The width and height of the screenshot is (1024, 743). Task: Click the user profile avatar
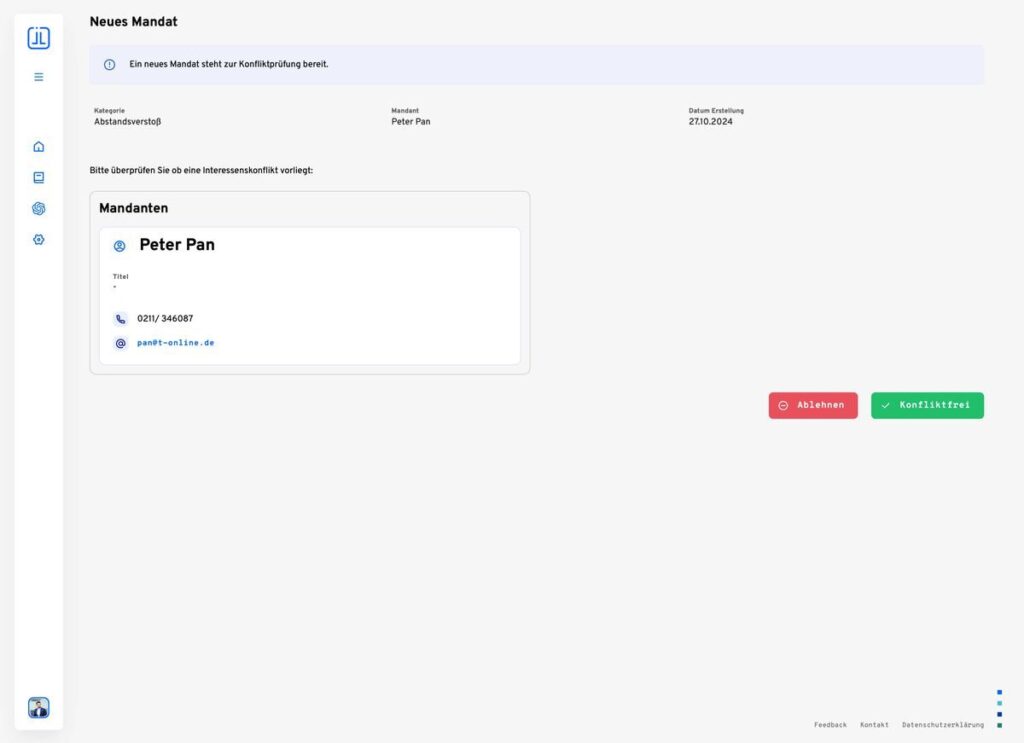click(38, 708)
